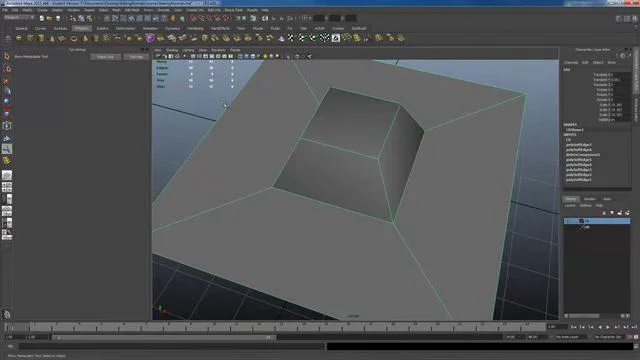Create a new layer icon in layer editor
The height and width of the screenshot is (360, 640).
[x=620, y=213]
